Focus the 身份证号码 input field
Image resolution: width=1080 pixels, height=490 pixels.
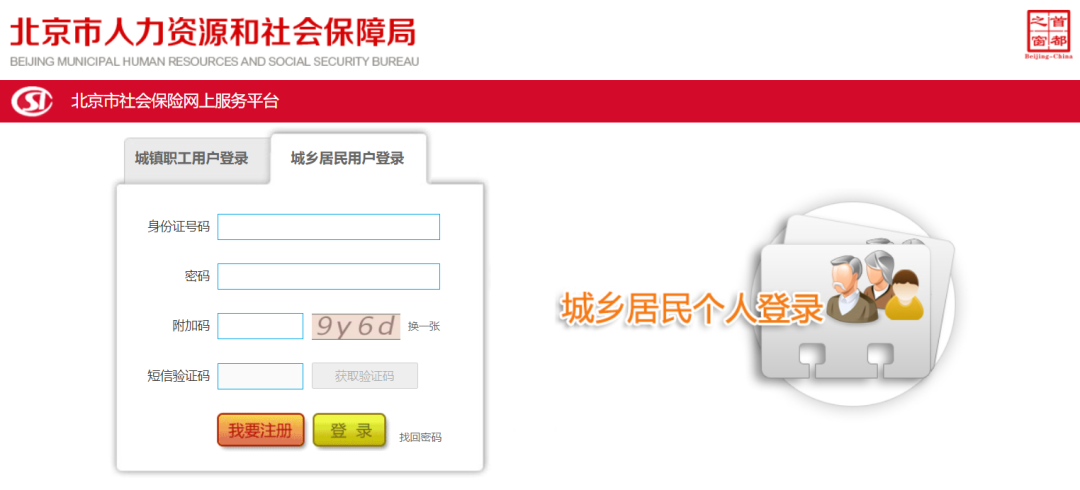click(329, 227)
